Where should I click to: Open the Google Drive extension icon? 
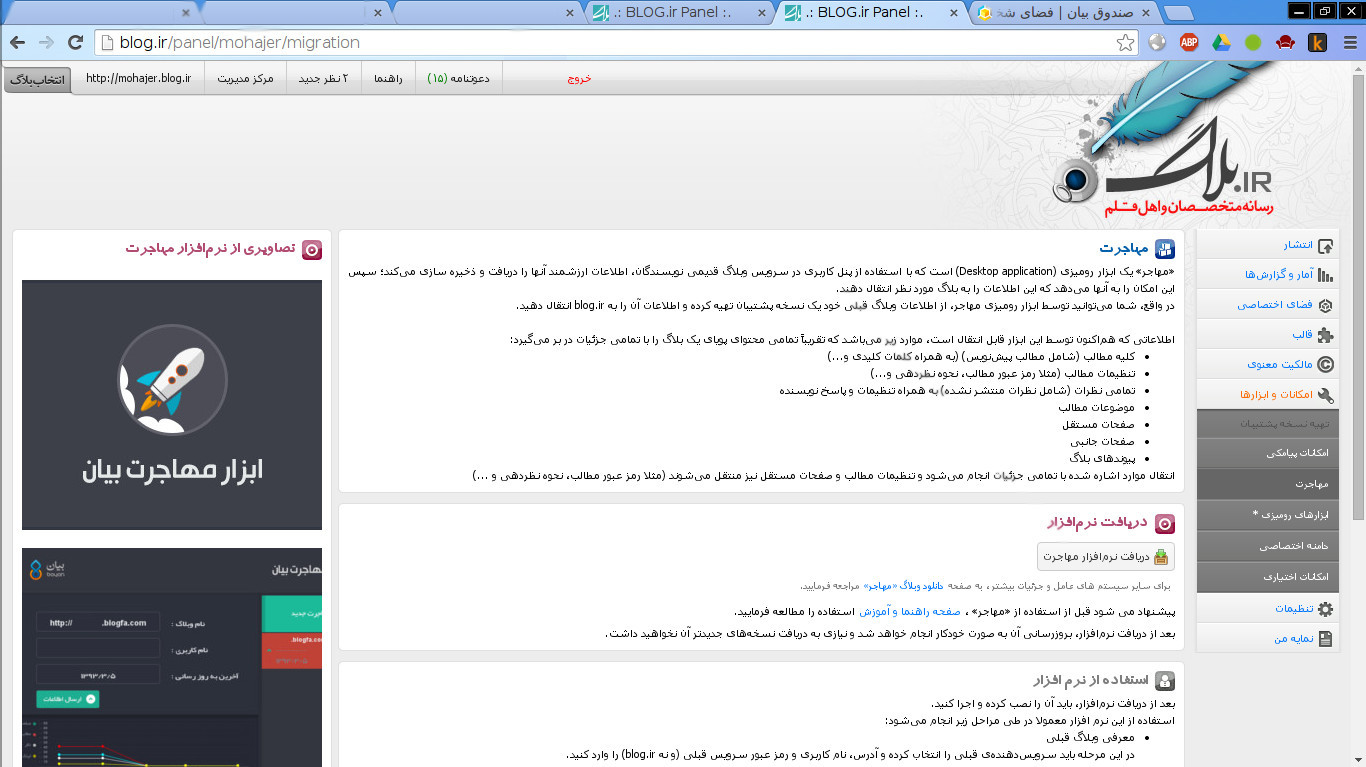coord(1221,42)
